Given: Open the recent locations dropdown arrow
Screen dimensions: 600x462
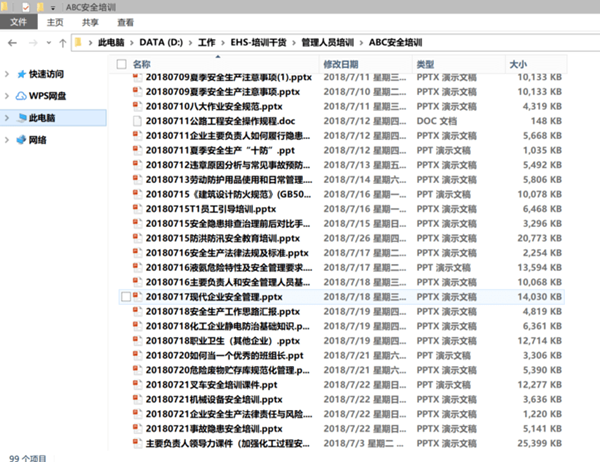Looking at the screenshot, I should point(46,43).
